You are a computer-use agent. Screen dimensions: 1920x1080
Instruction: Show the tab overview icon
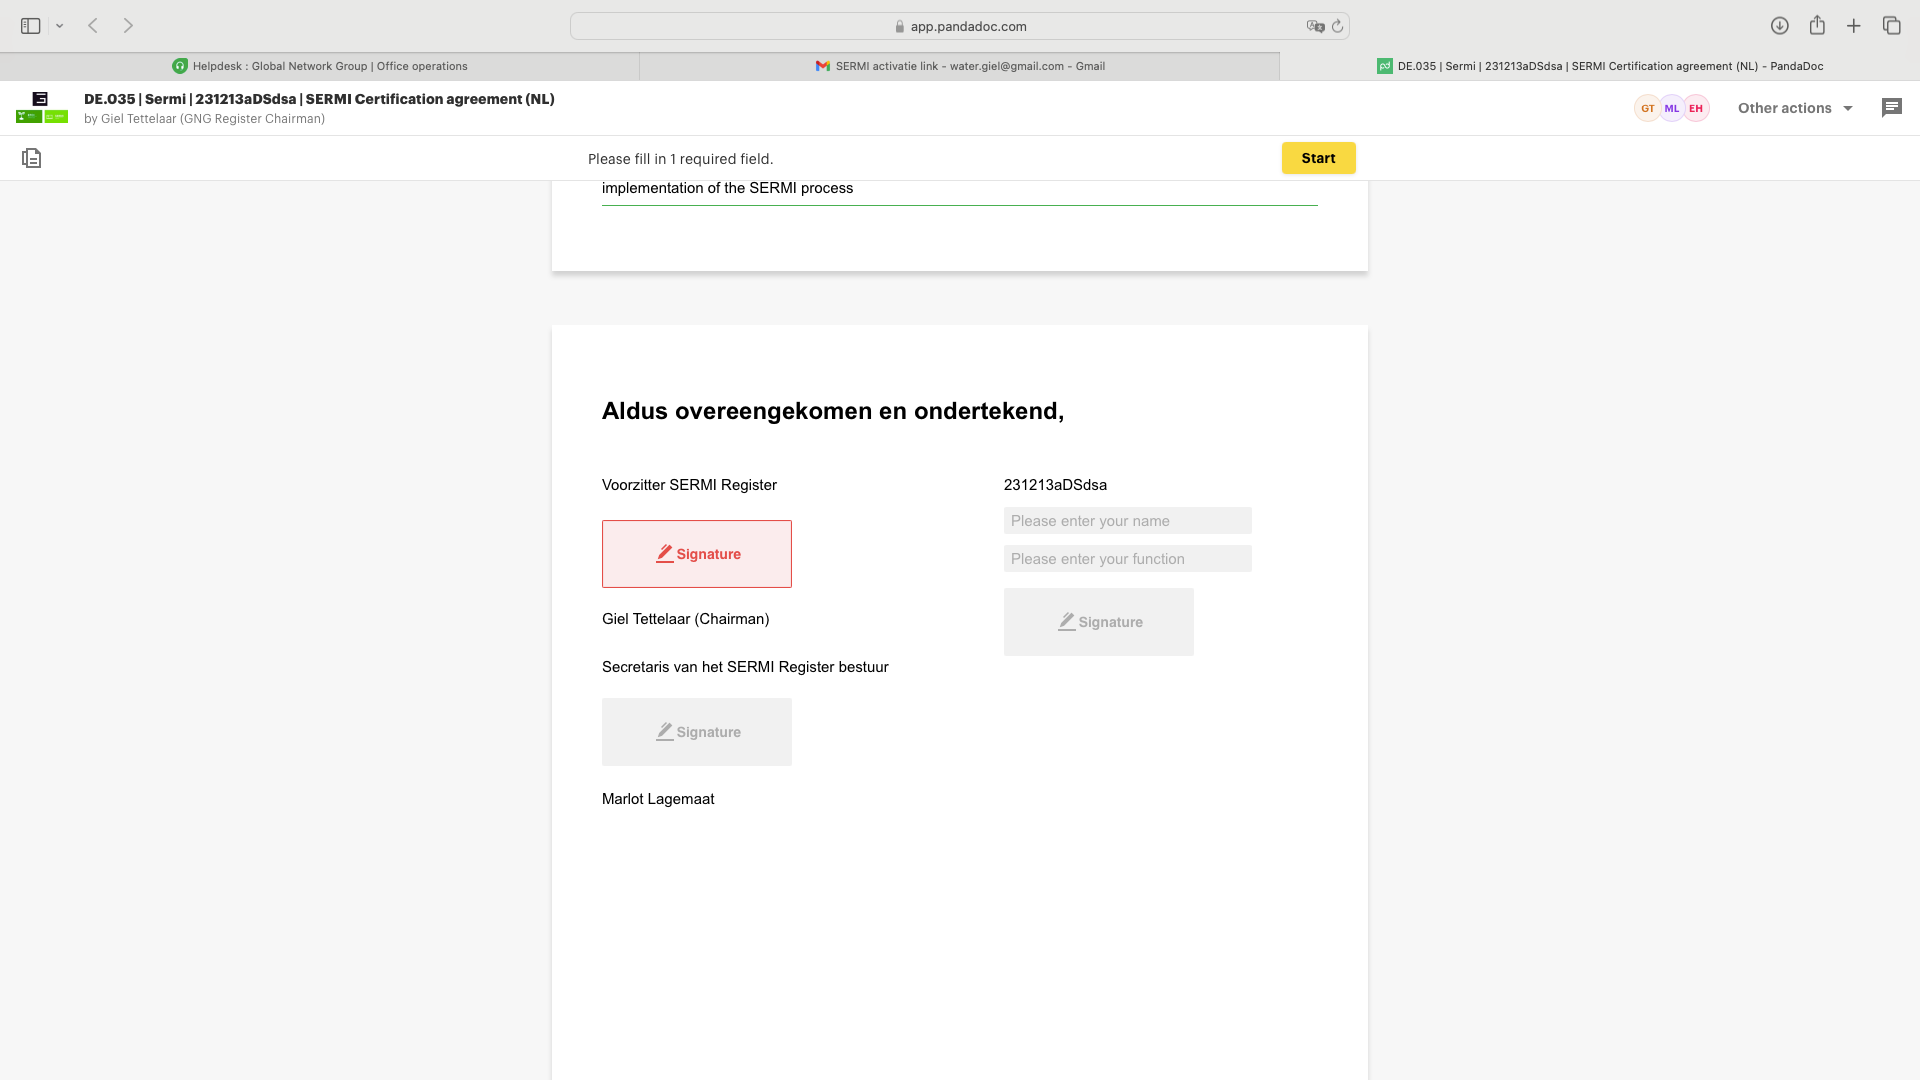pos(1891,26)
